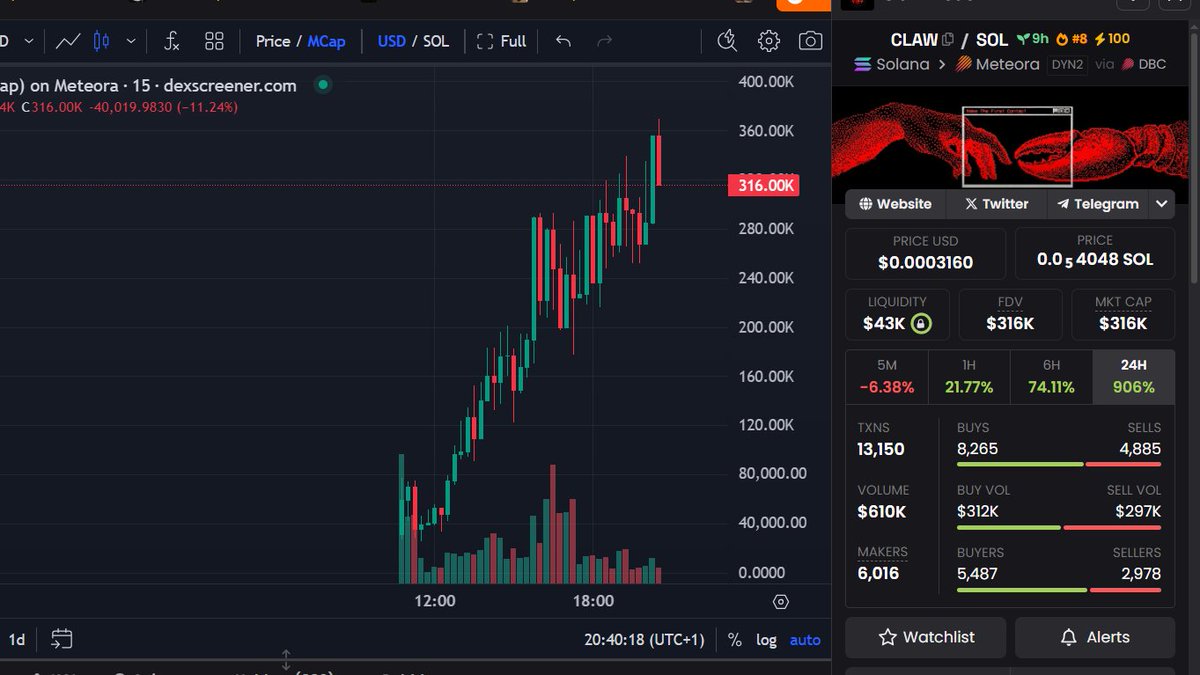Image resolution: width=1200 pixels, height=675 pixels.
Task: Toggle auto scale mode
Action: point(805,640)
